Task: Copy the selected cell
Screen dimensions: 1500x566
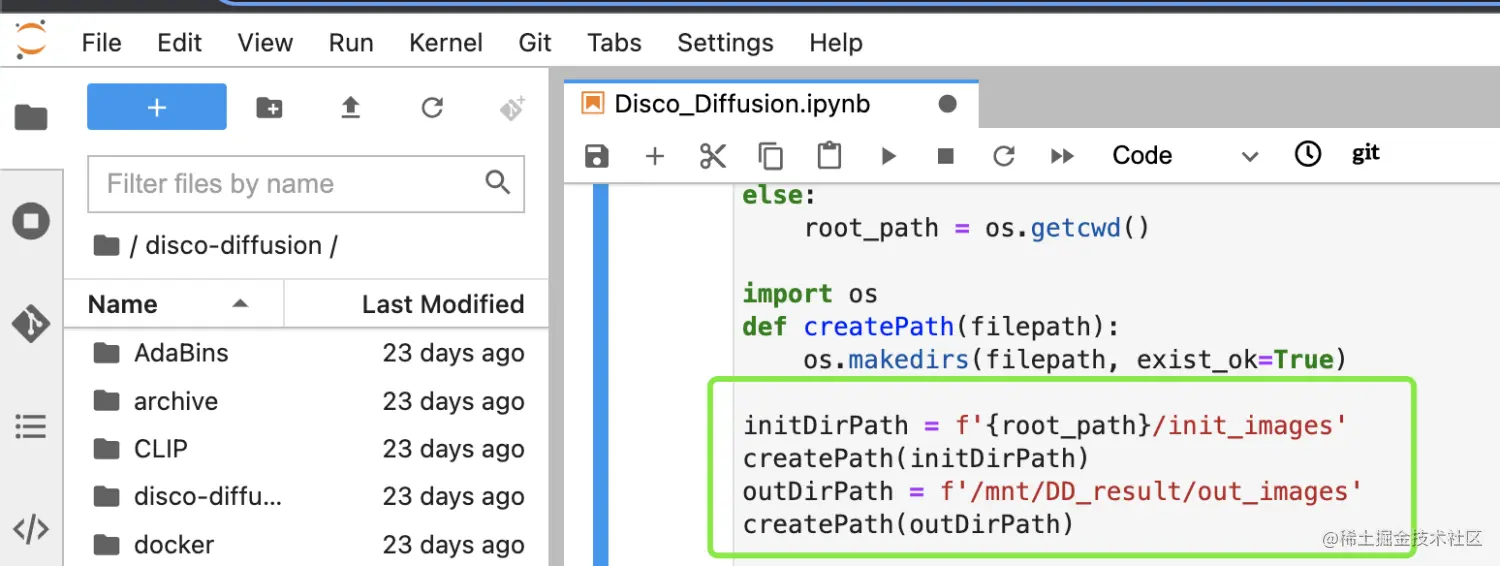Action: (771, 156)
